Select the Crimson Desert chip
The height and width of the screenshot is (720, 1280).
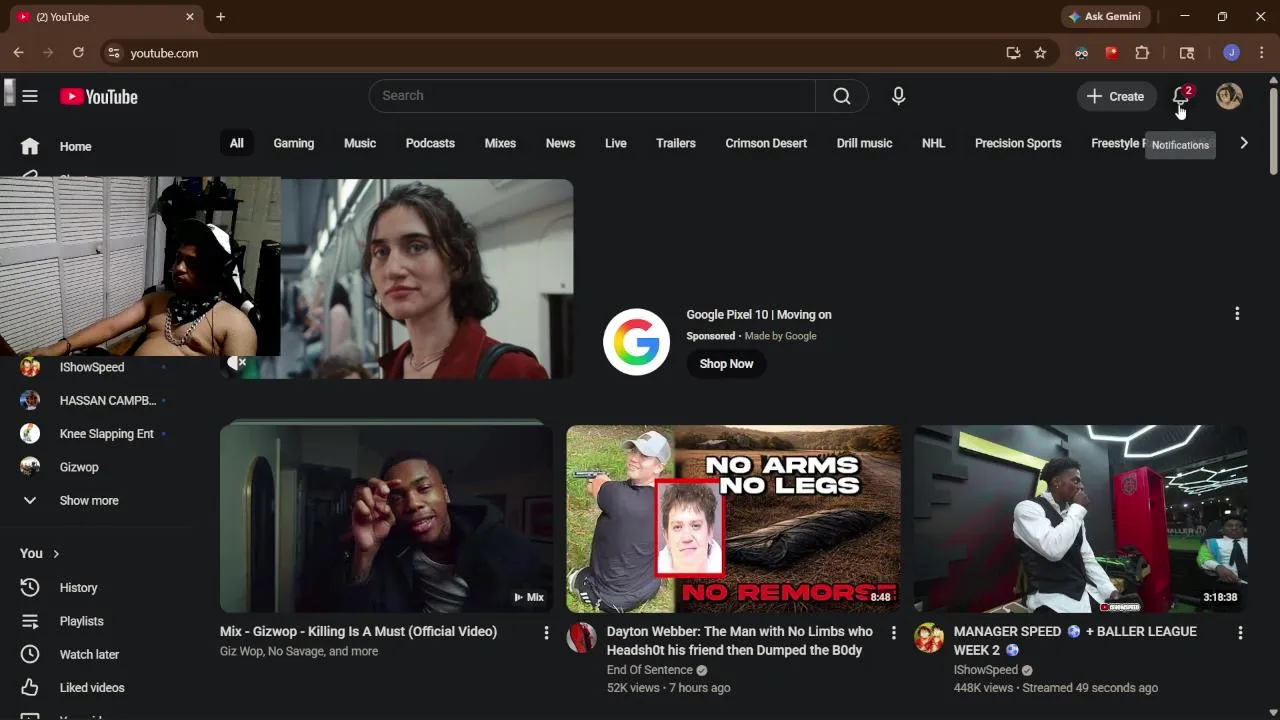click(766, 143)
